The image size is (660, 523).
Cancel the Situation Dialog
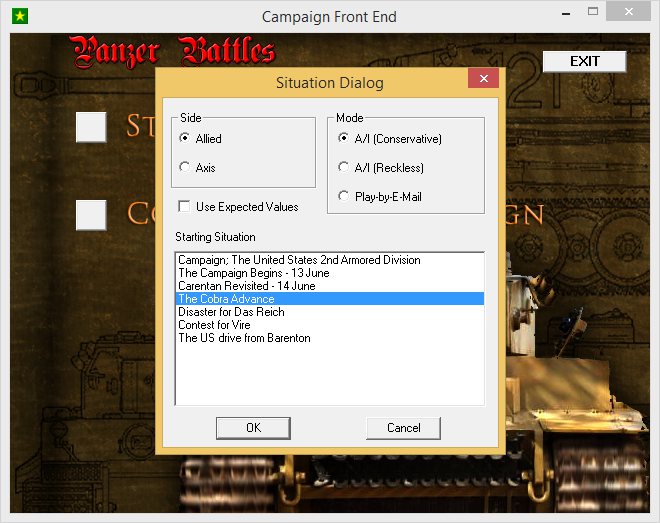point(403,428)
